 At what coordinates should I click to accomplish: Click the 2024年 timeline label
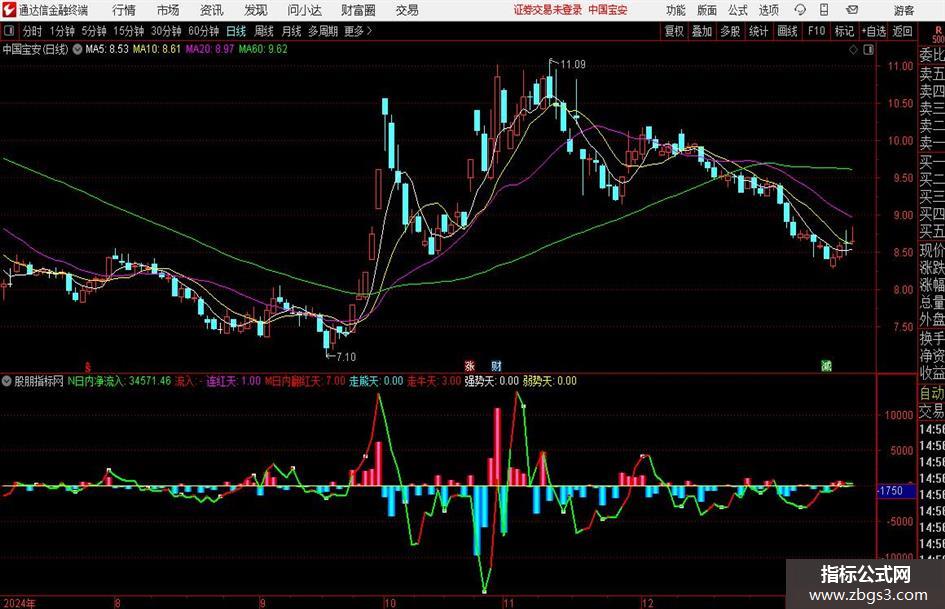[19, 603]
